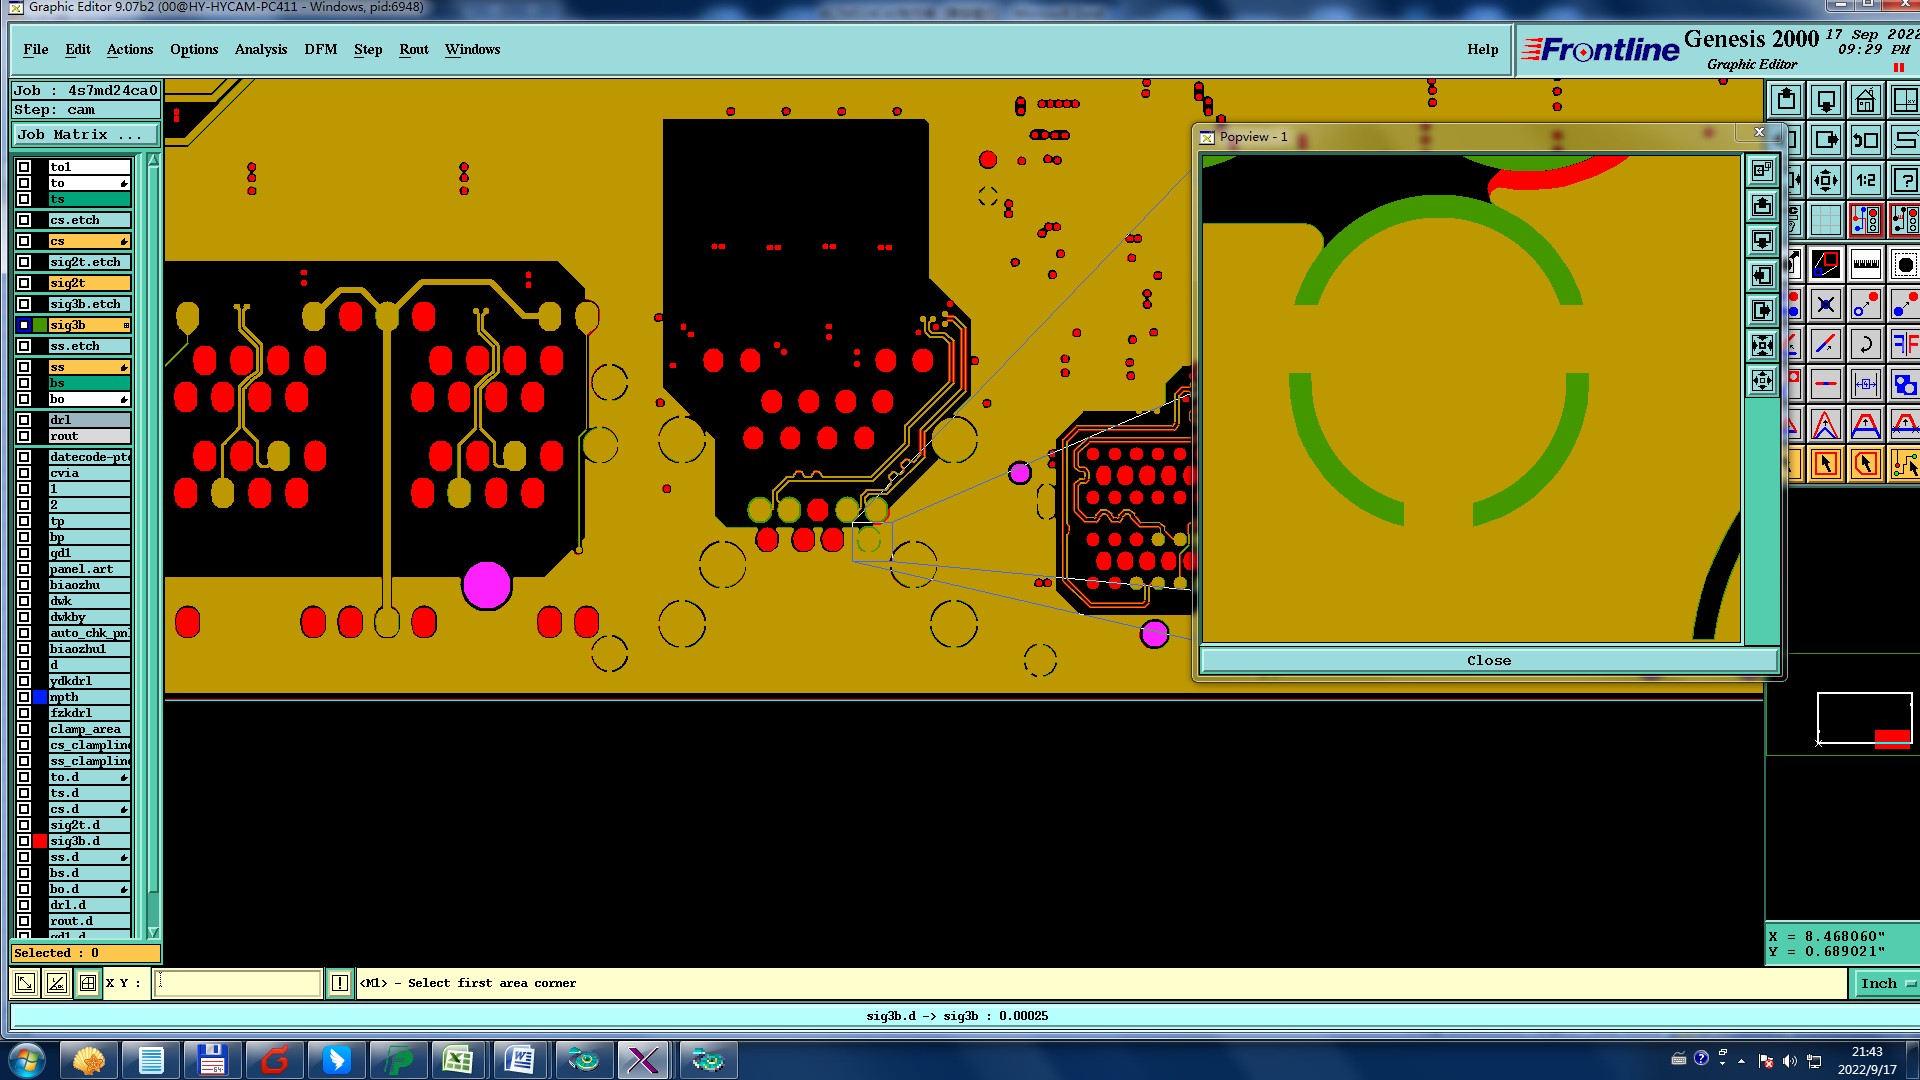Open the question mark help tool icon
The width and height of the screenshot is (1920, 1080).
point(1904,181)
